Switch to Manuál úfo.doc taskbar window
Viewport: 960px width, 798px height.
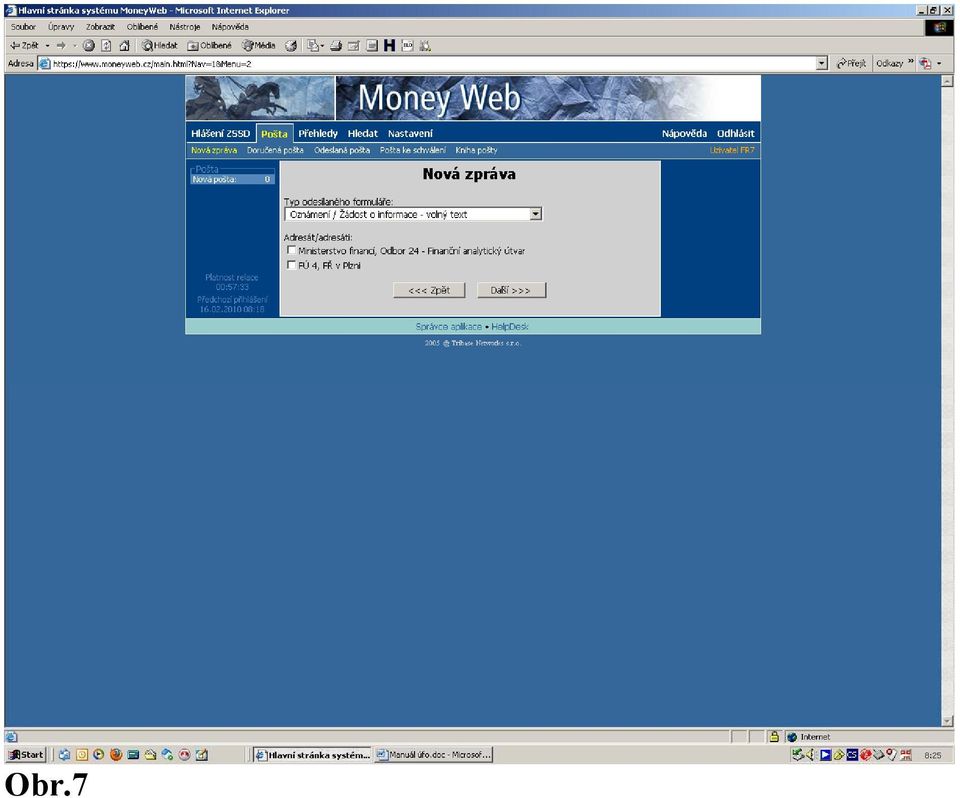(x=433, y=755)
